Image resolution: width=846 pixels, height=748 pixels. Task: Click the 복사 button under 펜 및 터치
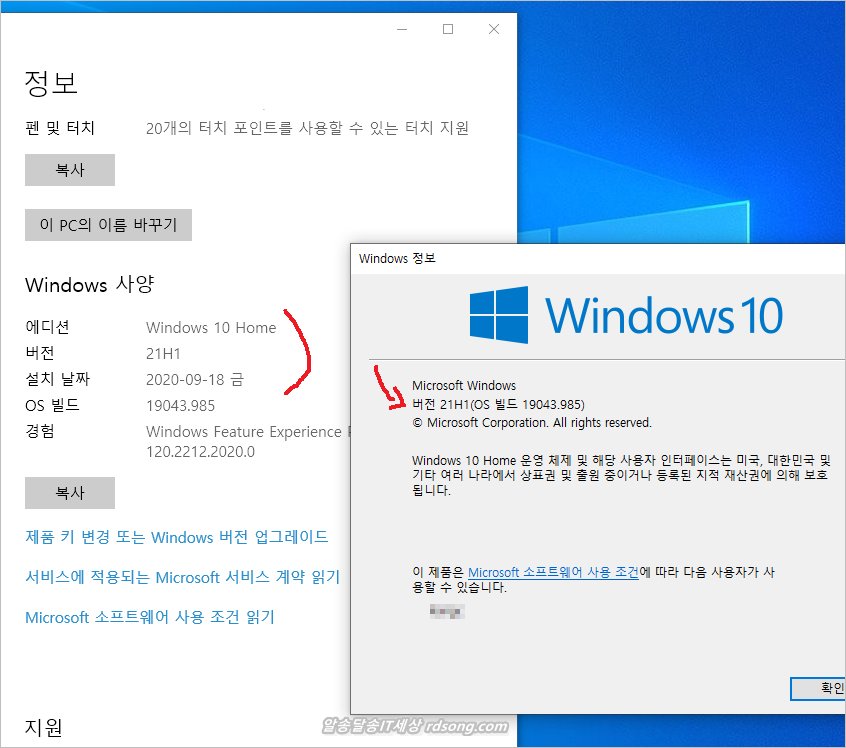[x=70, y=170]
